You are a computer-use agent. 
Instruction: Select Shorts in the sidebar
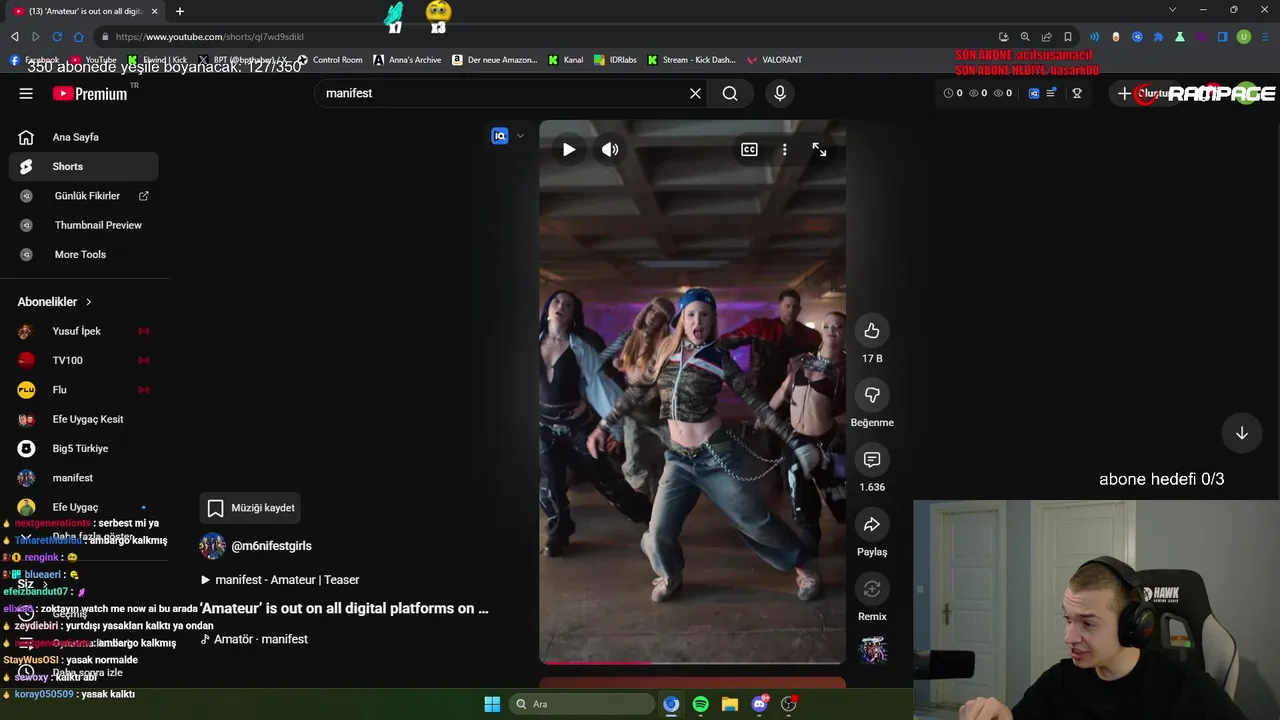[84, 166]
